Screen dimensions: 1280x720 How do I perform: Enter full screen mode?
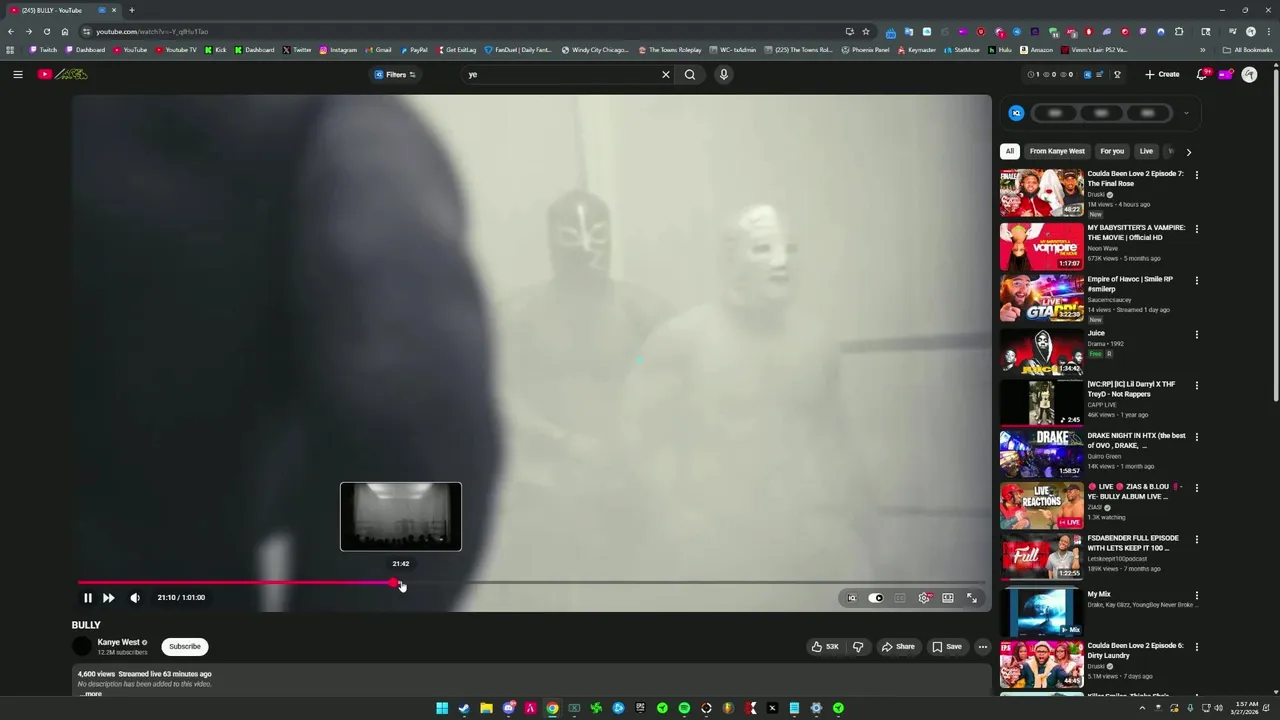pyautogui.click(x=972, y=598)
